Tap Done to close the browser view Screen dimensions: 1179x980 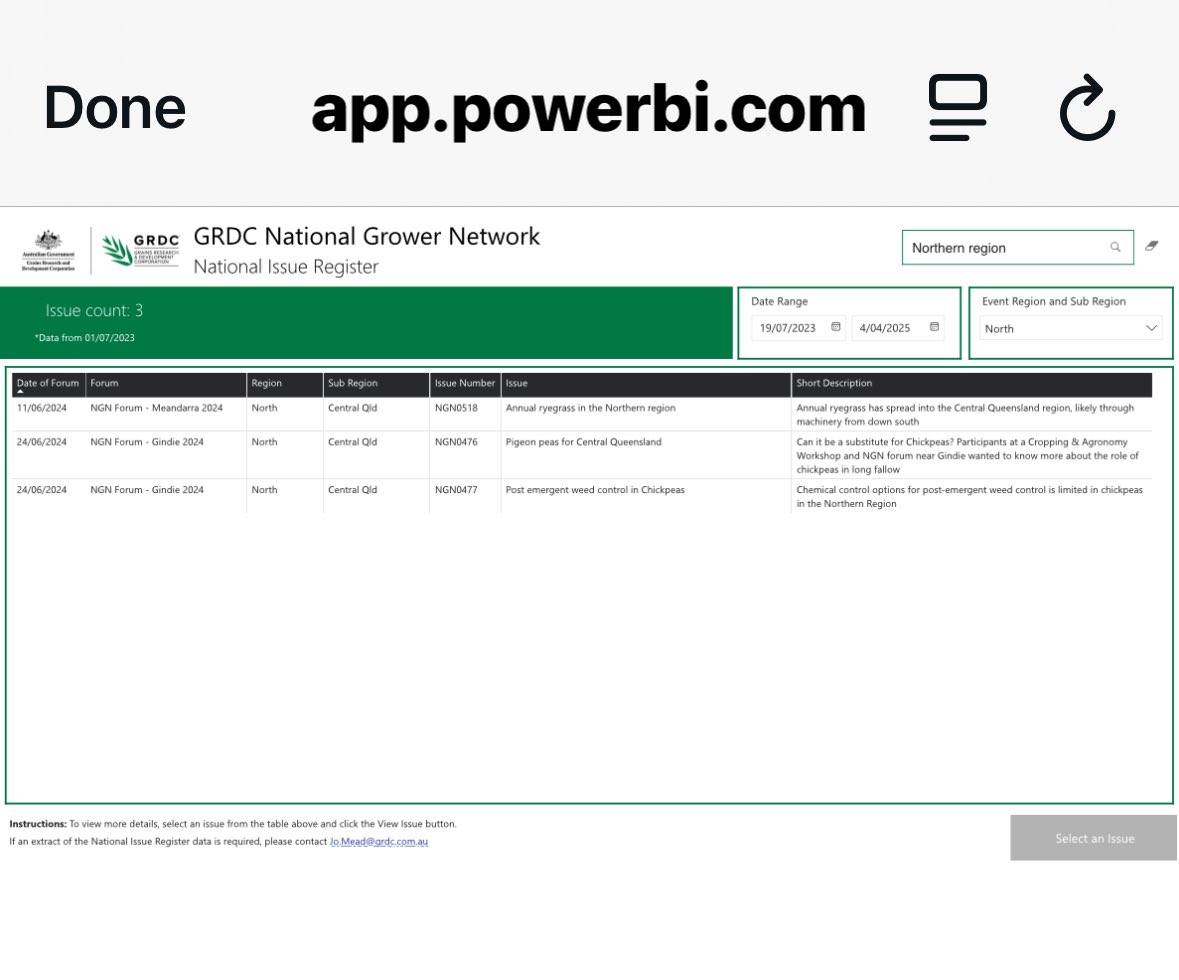[114, 108]
